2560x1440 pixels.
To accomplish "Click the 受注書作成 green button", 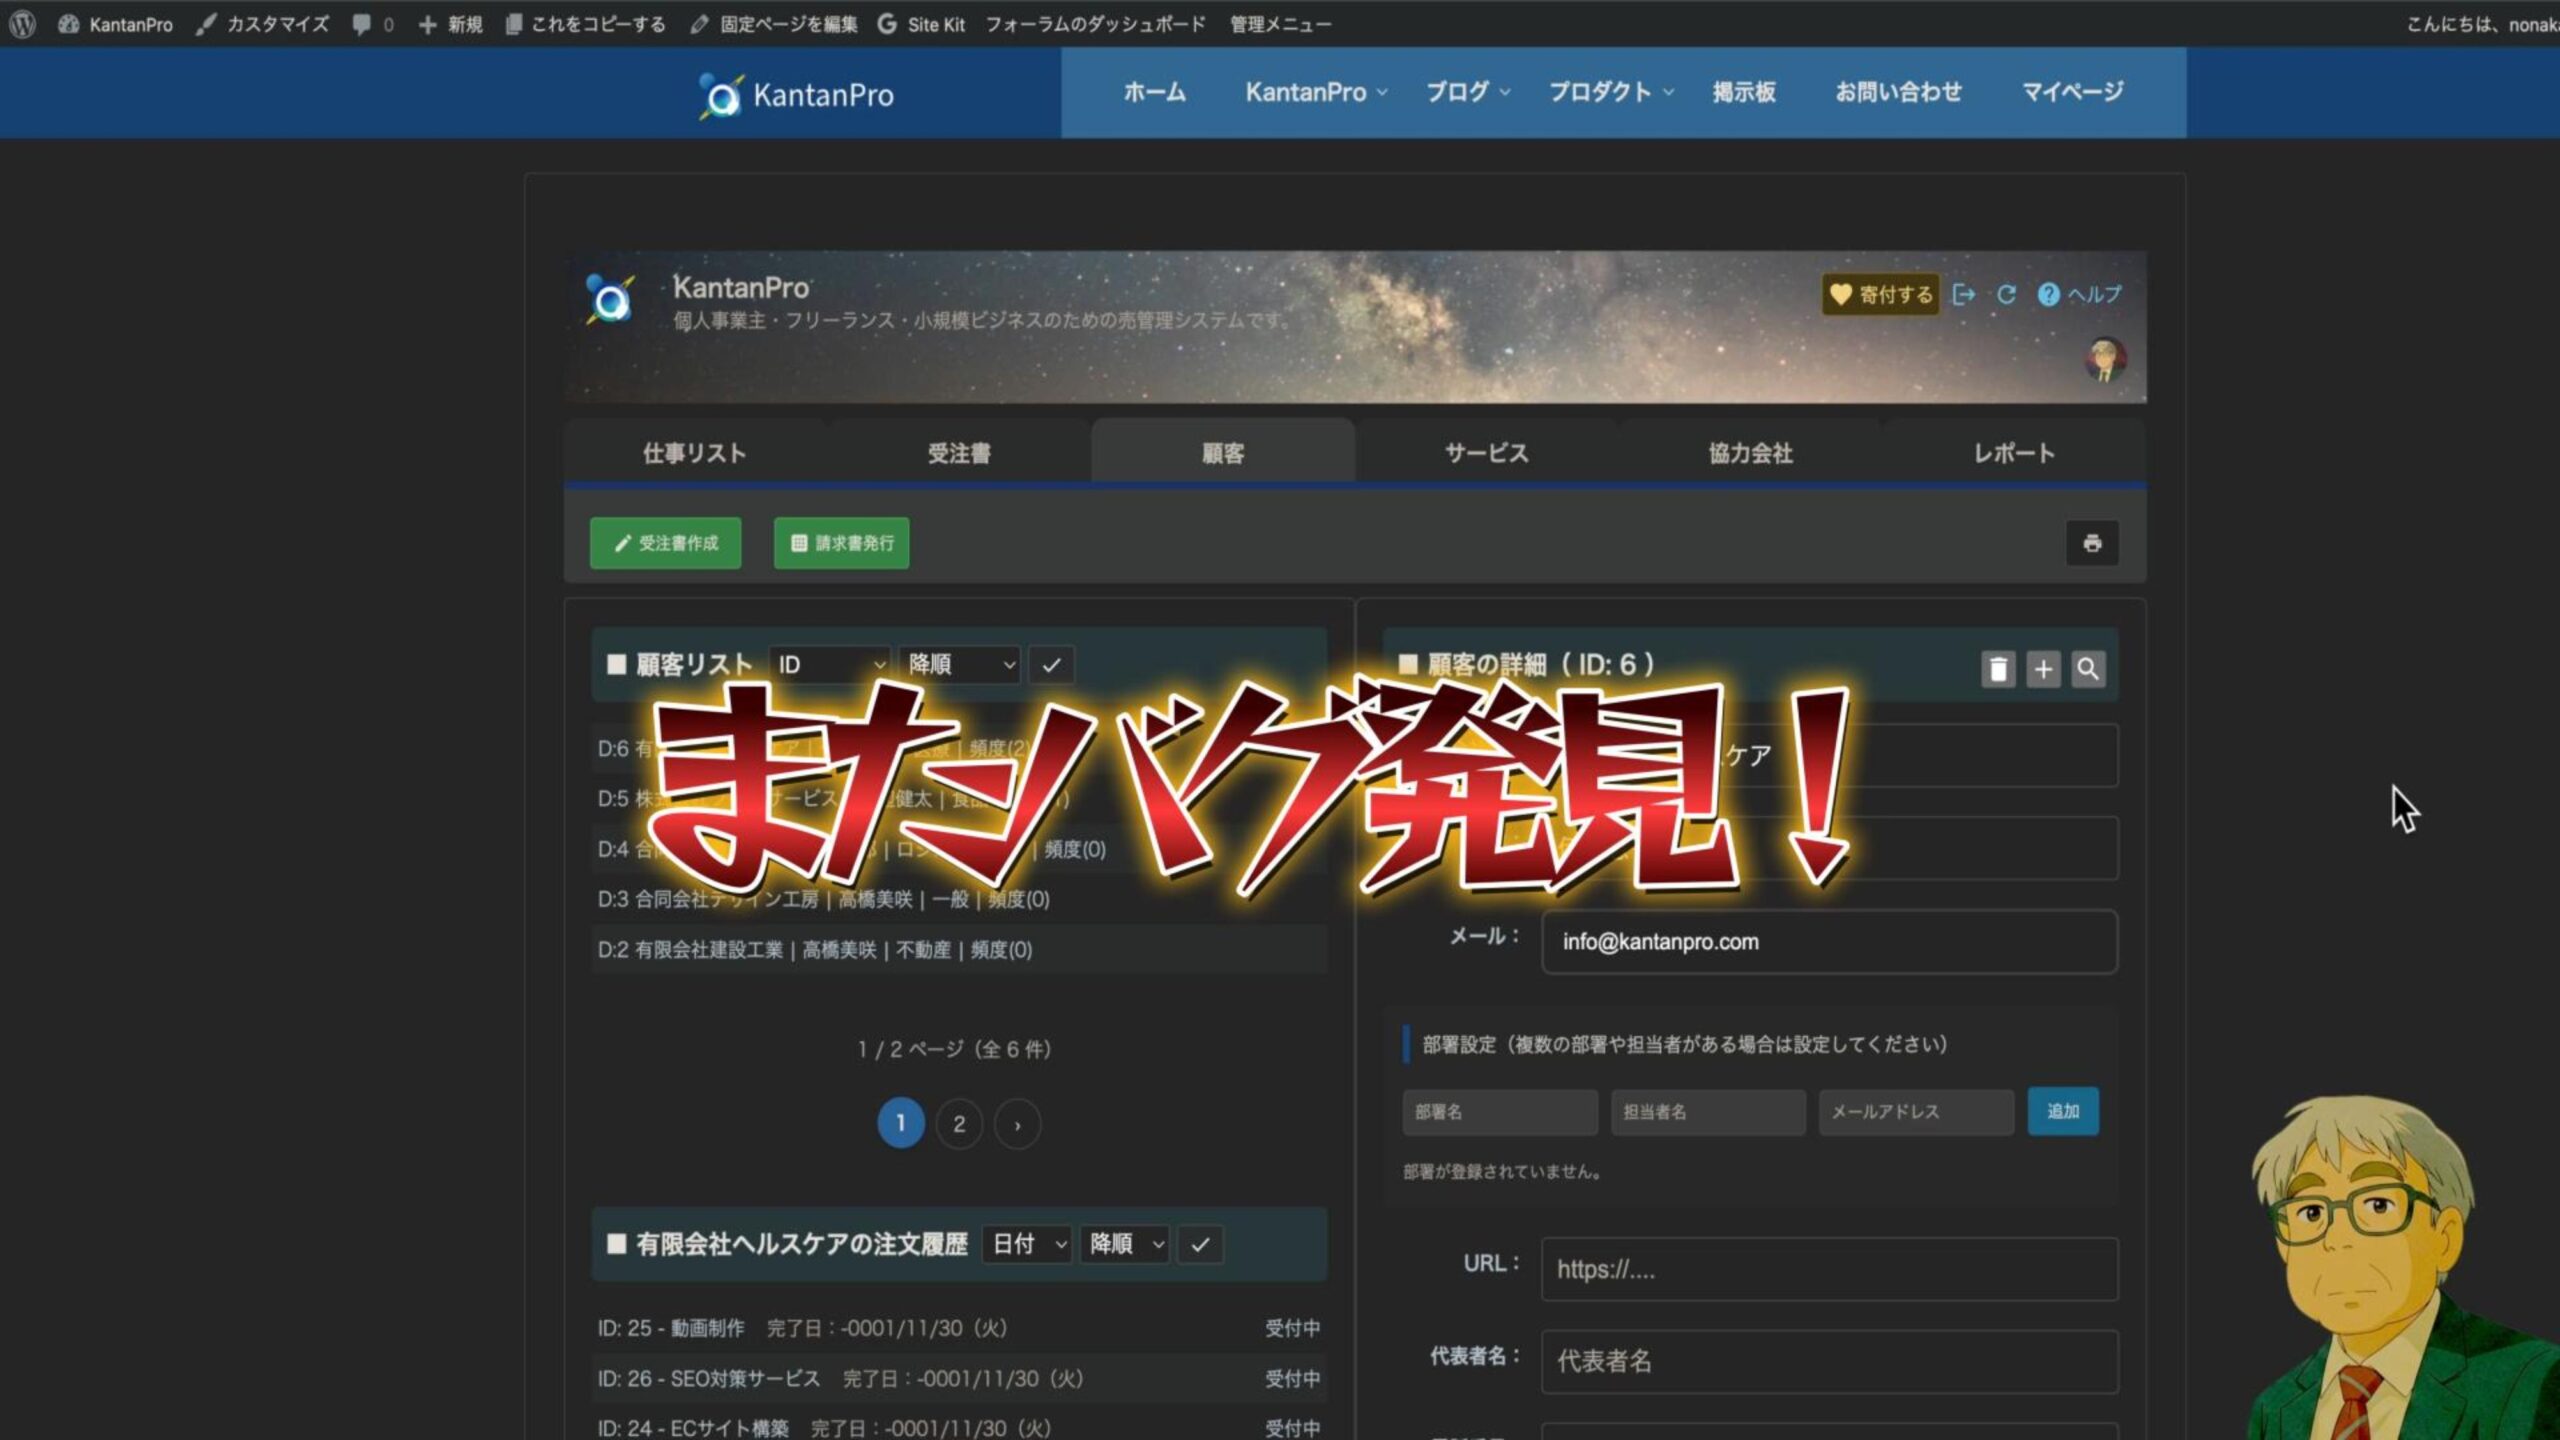I will click(x=666, y=543).
